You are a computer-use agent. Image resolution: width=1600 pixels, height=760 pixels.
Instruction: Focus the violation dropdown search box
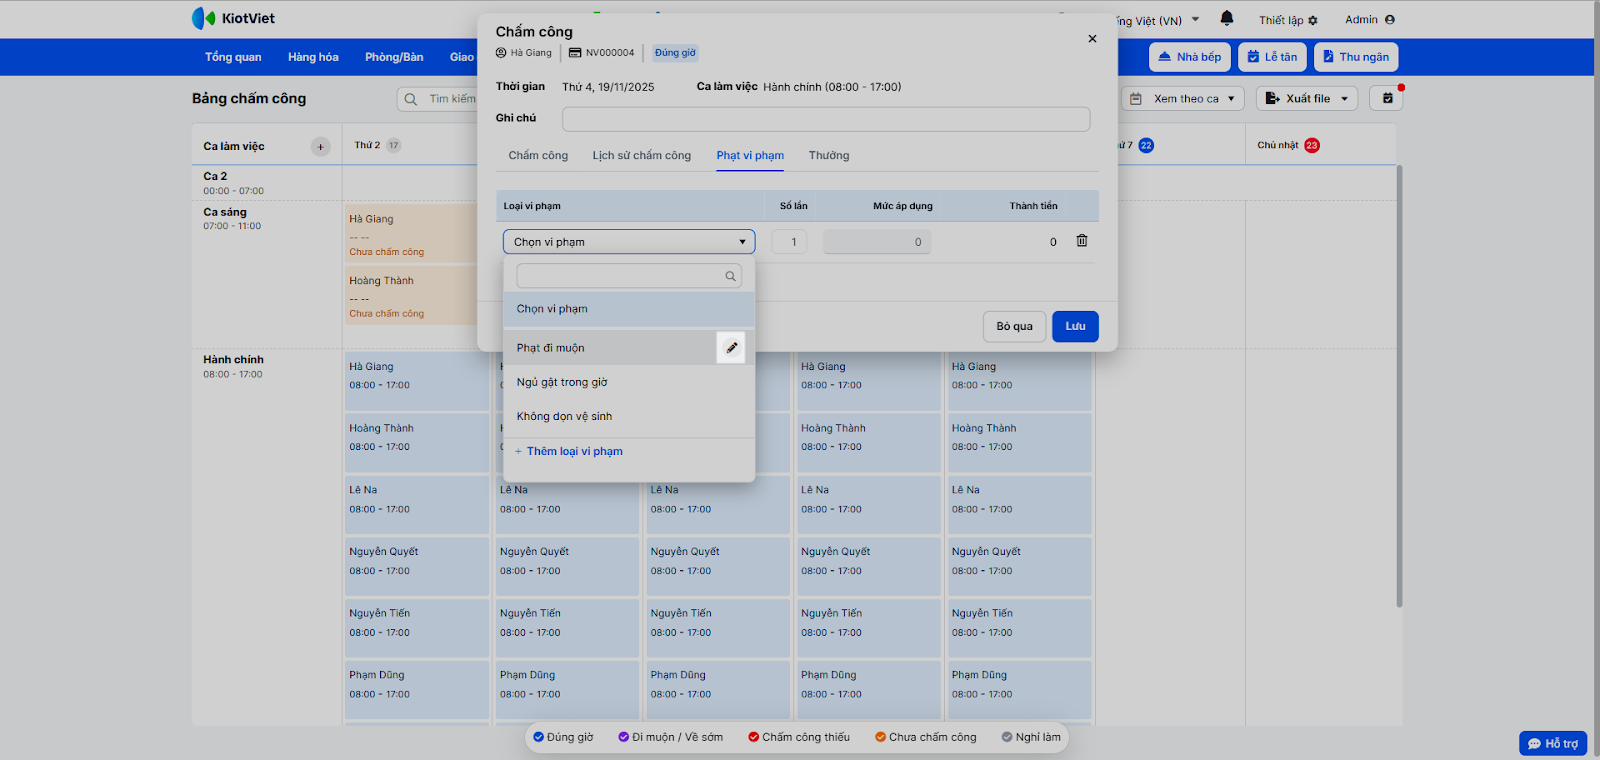tap(629, 276)
